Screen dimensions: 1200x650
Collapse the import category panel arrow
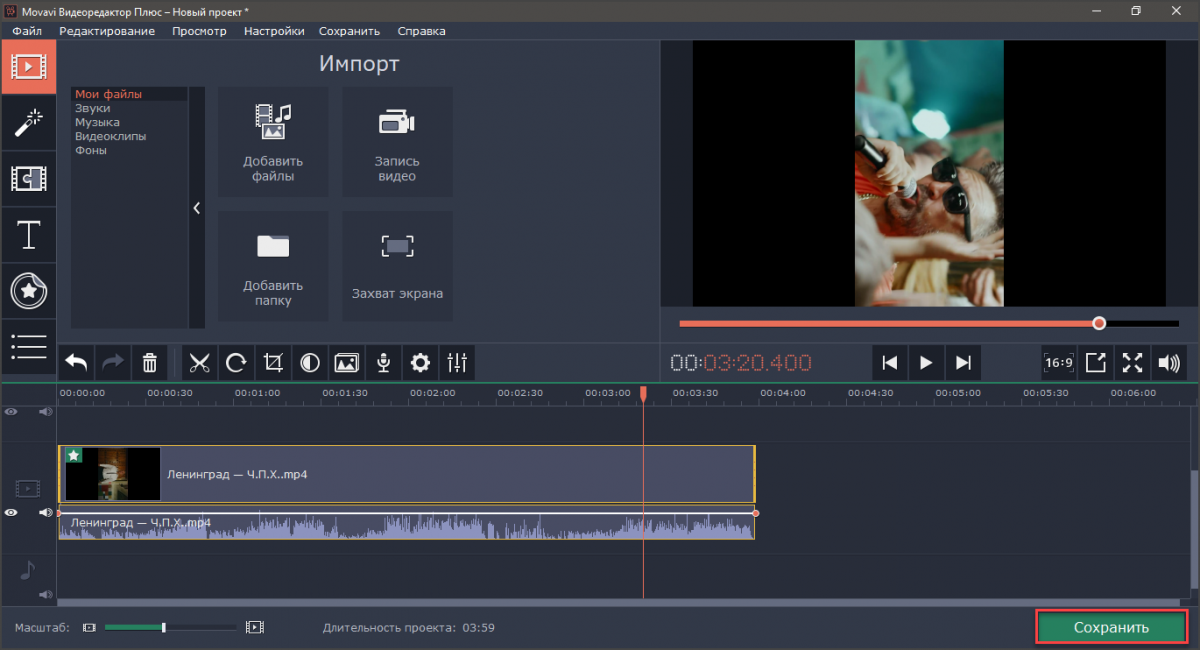click(197, 208)
